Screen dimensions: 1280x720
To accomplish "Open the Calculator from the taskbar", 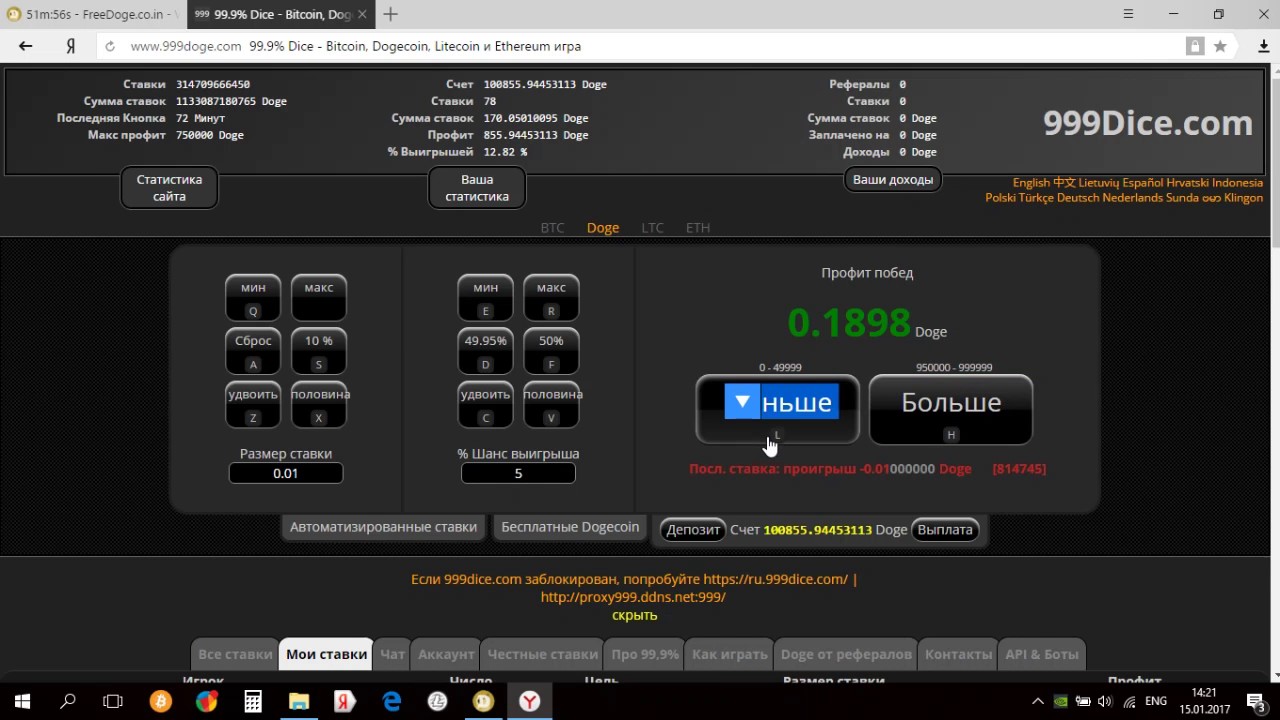I will click(253, 702).
